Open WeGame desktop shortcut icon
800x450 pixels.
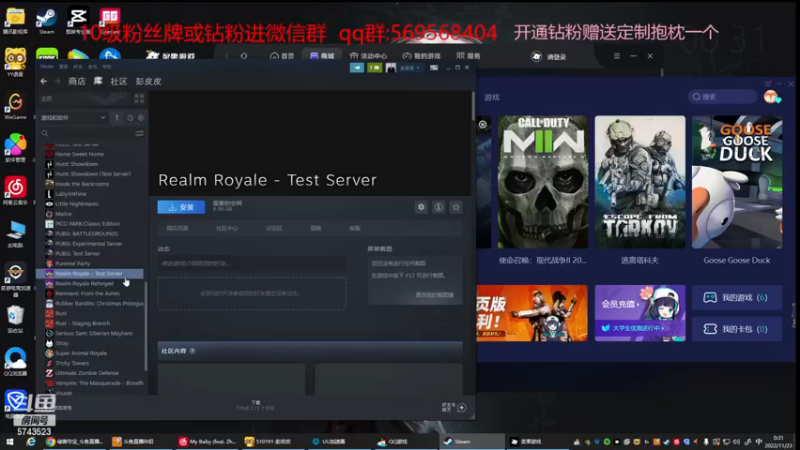point(15,106)
